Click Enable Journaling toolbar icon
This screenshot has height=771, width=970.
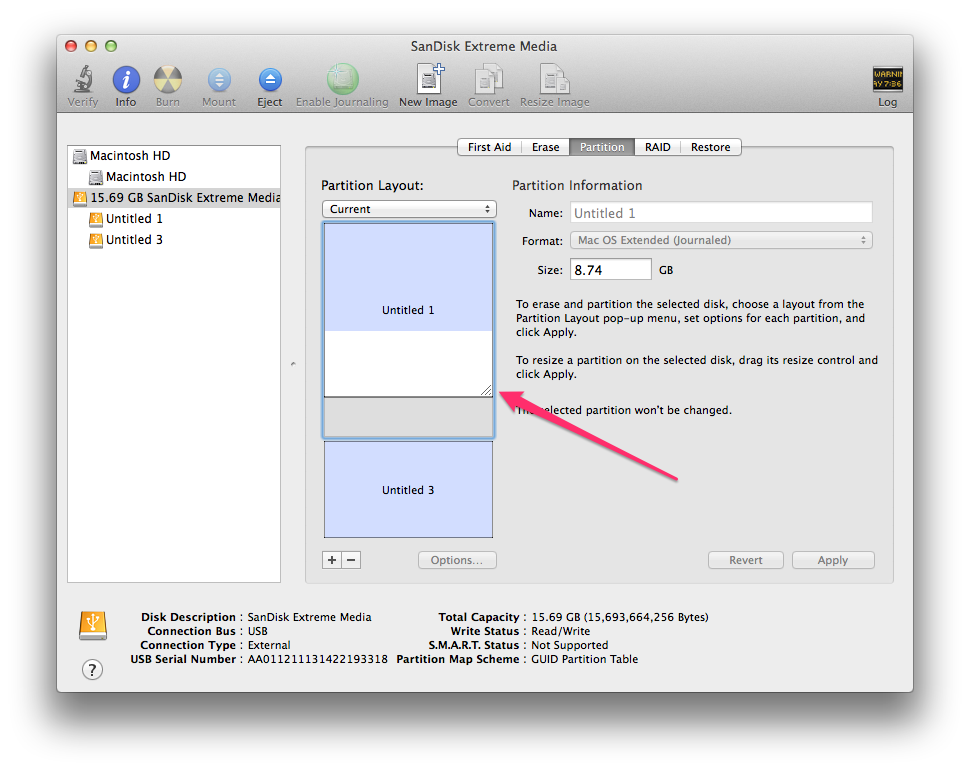coord(342,80)
